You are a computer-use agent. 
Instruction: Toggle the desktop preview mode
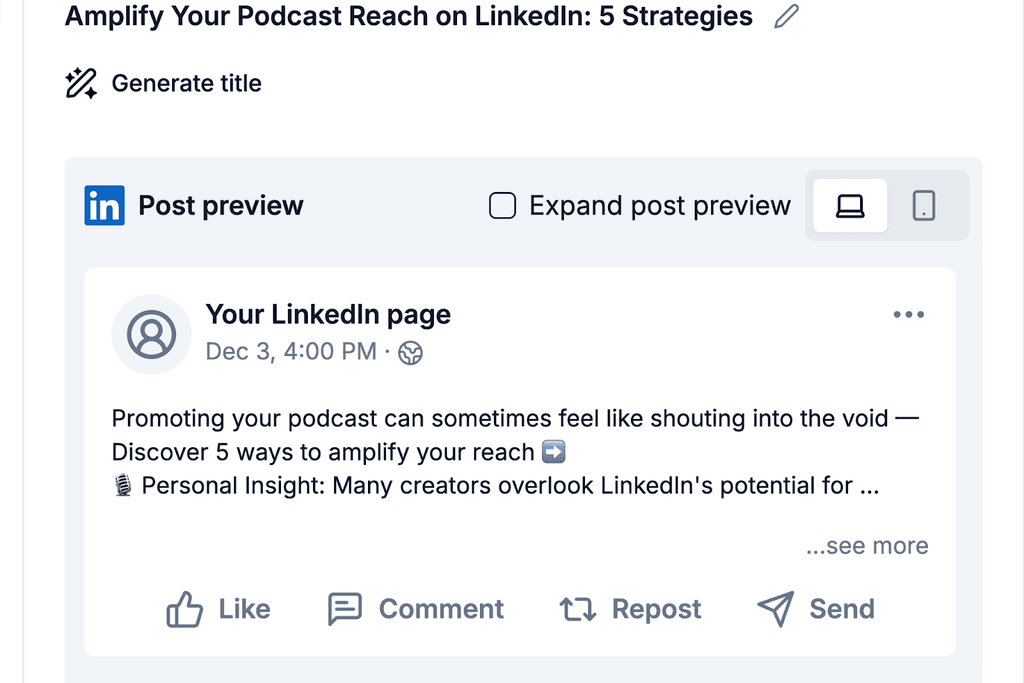(x=849, y=205)
